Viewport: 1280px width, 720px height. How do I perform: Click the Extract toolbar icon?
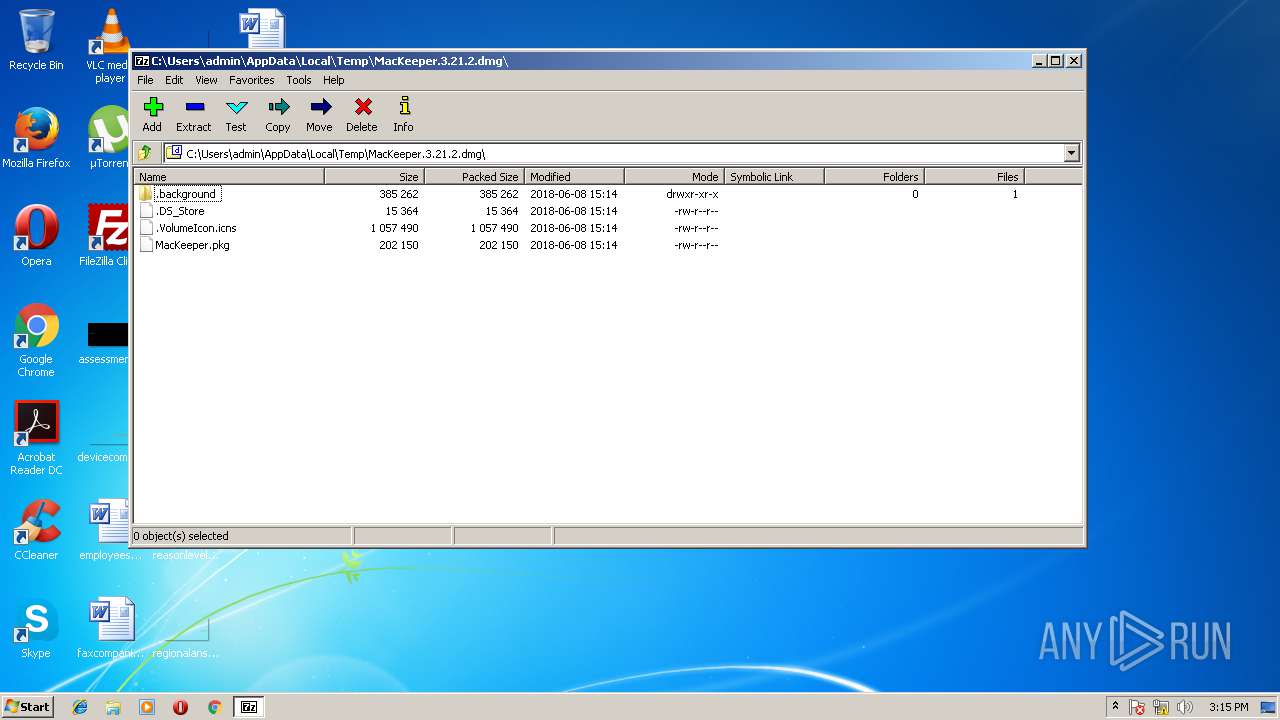click(x=194, y=114)
